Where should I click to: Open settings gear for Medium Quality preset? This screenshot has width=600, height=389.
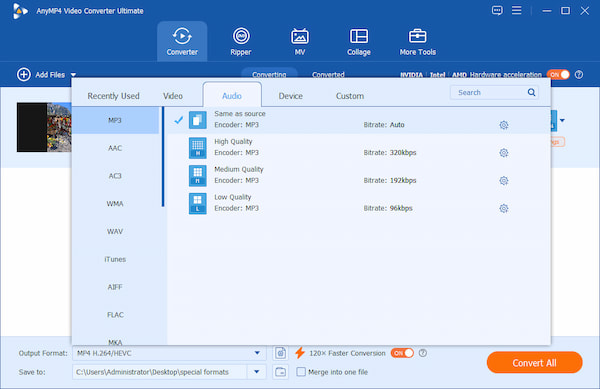(x=504, y=181)
